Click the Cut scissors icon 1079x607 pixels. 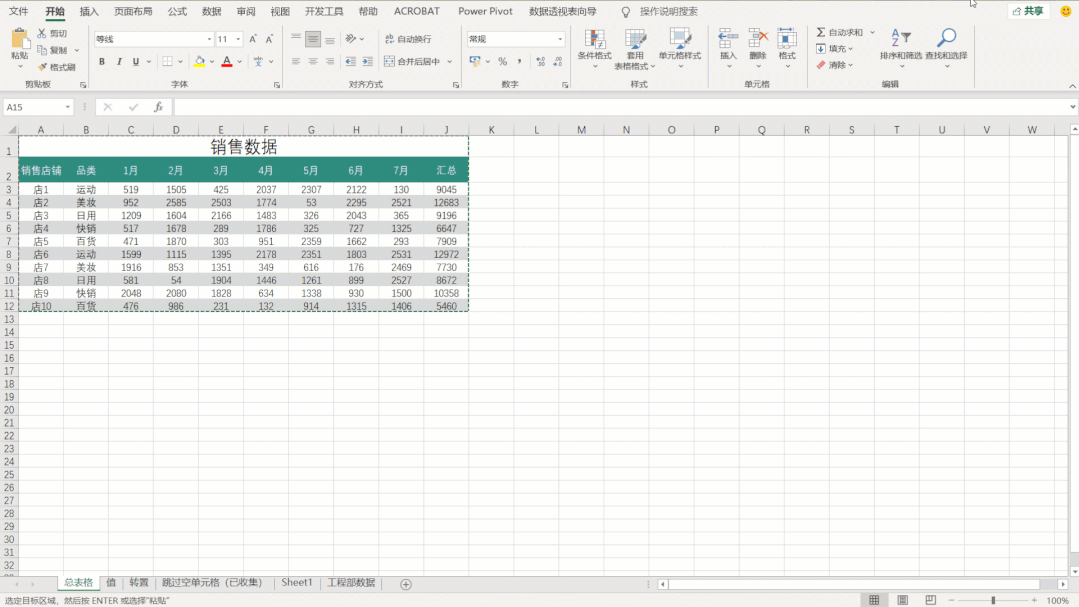42,33
